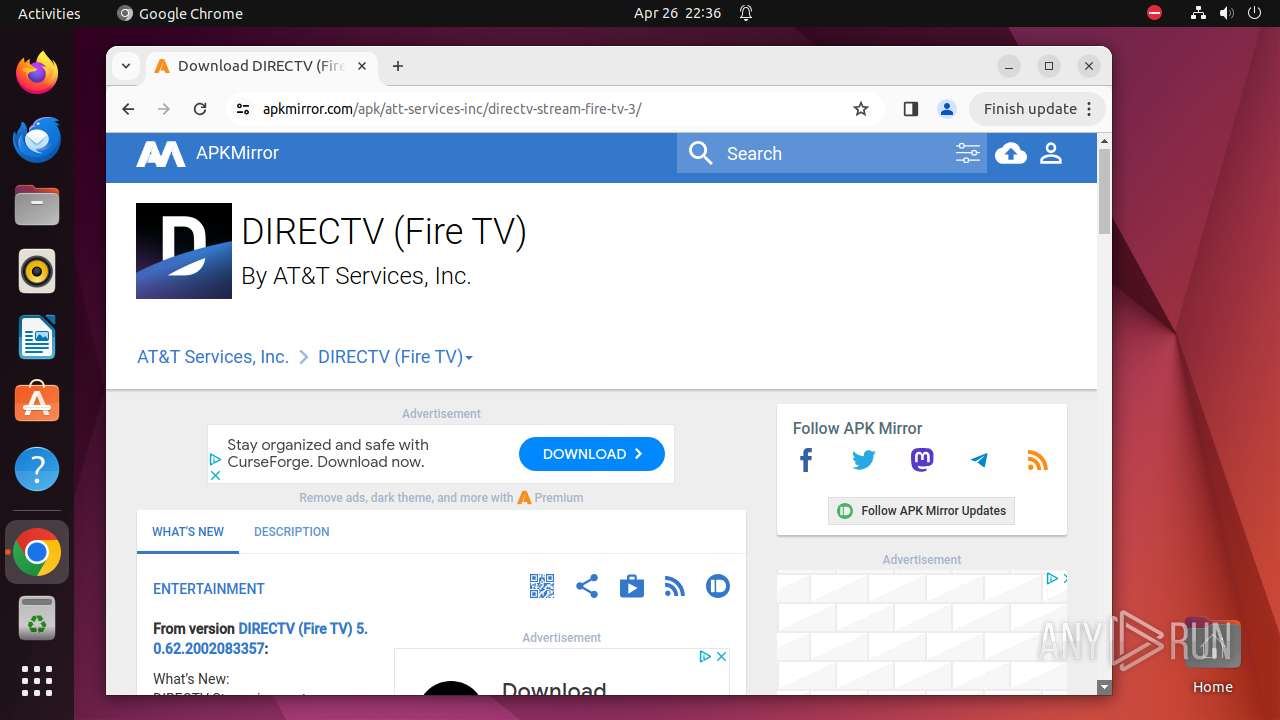
Task: Open the AT&T Services, Inc. breadcrumb link
Action: click(x=213, y=357)
